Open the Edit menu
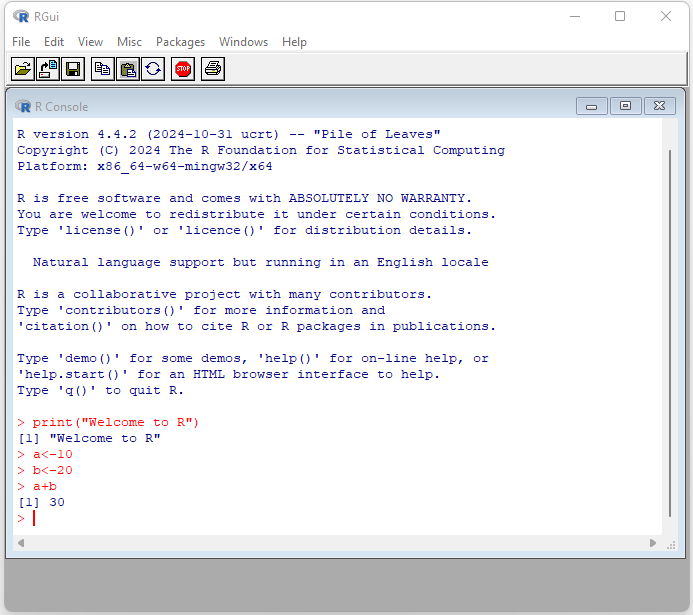The height and width of the screenshot is (615, 693). [54, 42]
